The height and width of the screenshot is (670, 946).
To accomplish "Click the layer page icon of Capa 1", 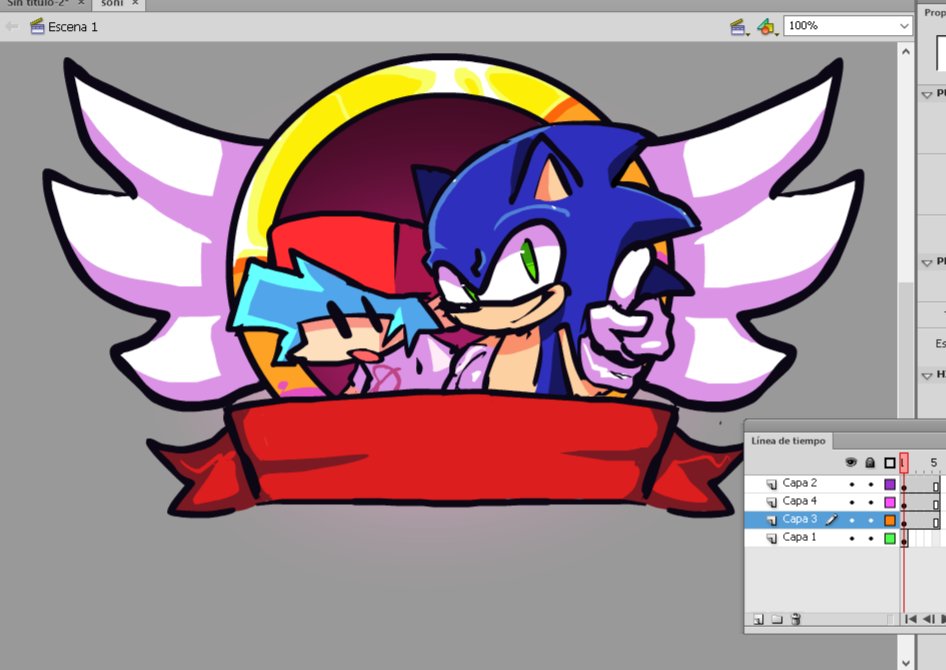I will [772, 538].
